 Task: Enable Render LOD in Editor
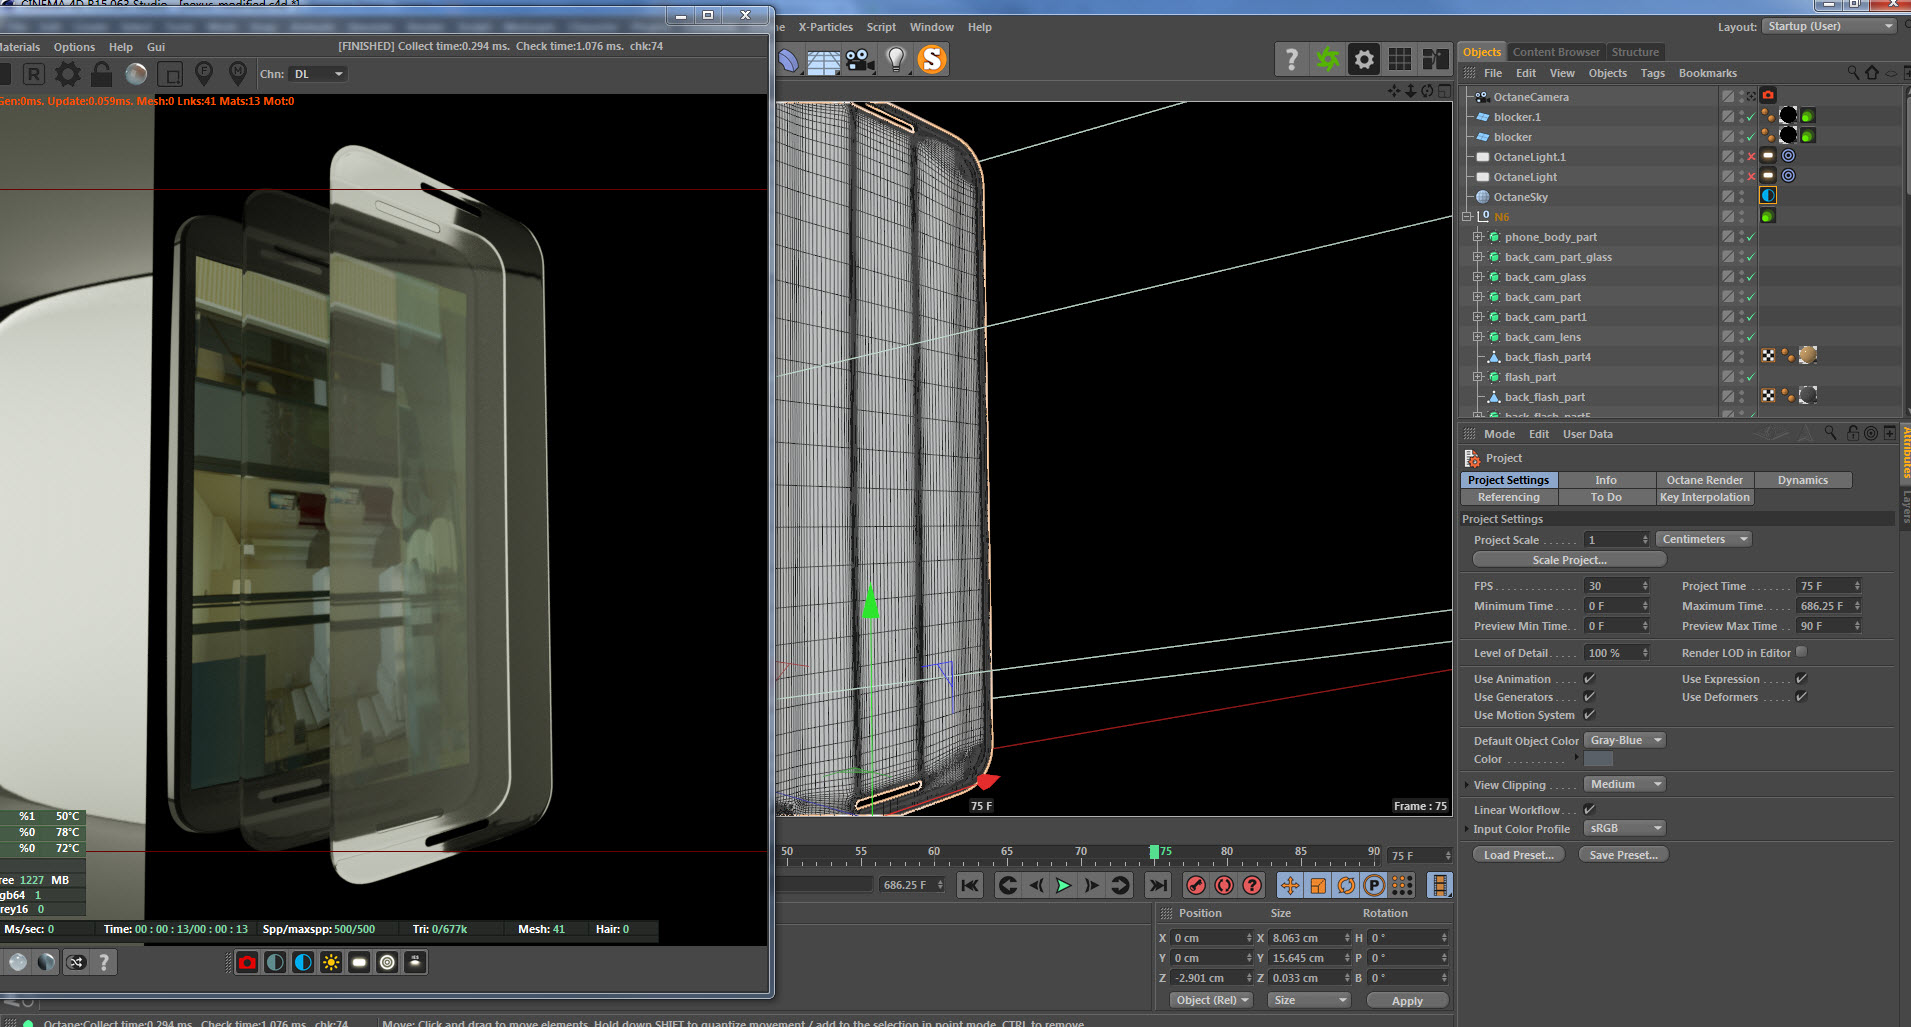pyautogui.click(x=1801, y=652)
